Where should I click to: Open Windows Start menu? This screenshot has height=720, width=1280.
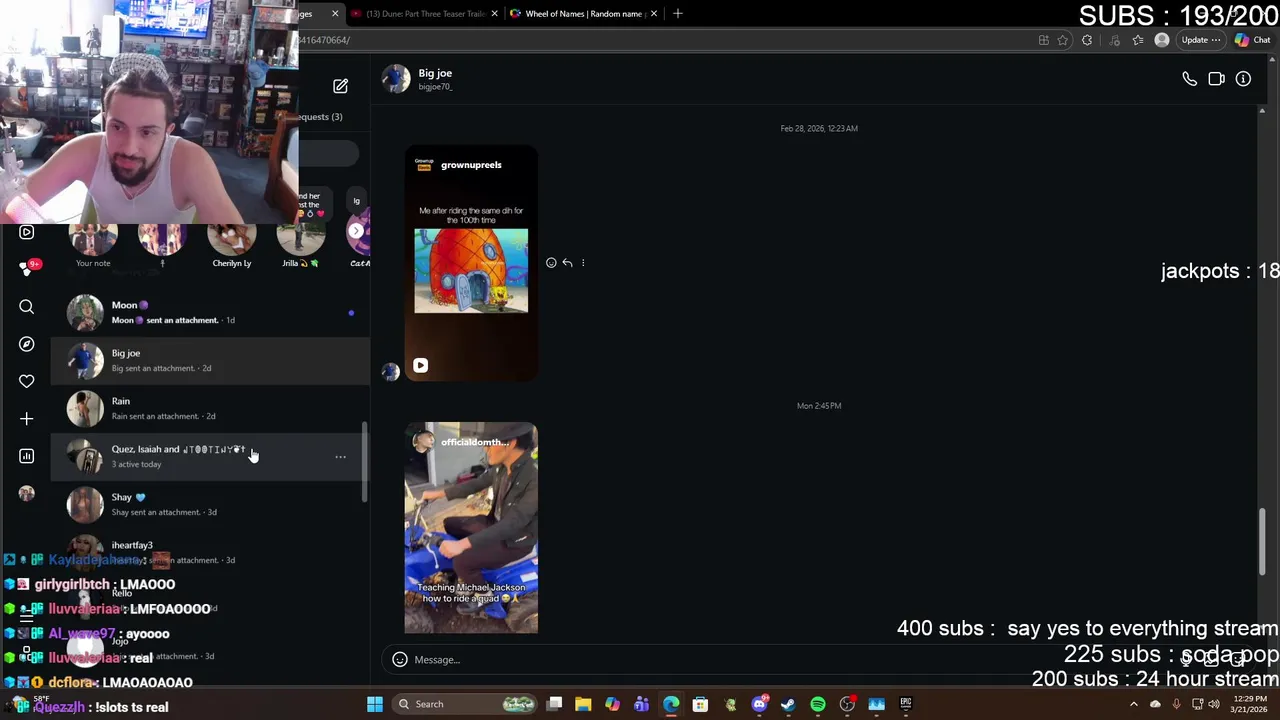pyautogui.click(x=375, y=704)
